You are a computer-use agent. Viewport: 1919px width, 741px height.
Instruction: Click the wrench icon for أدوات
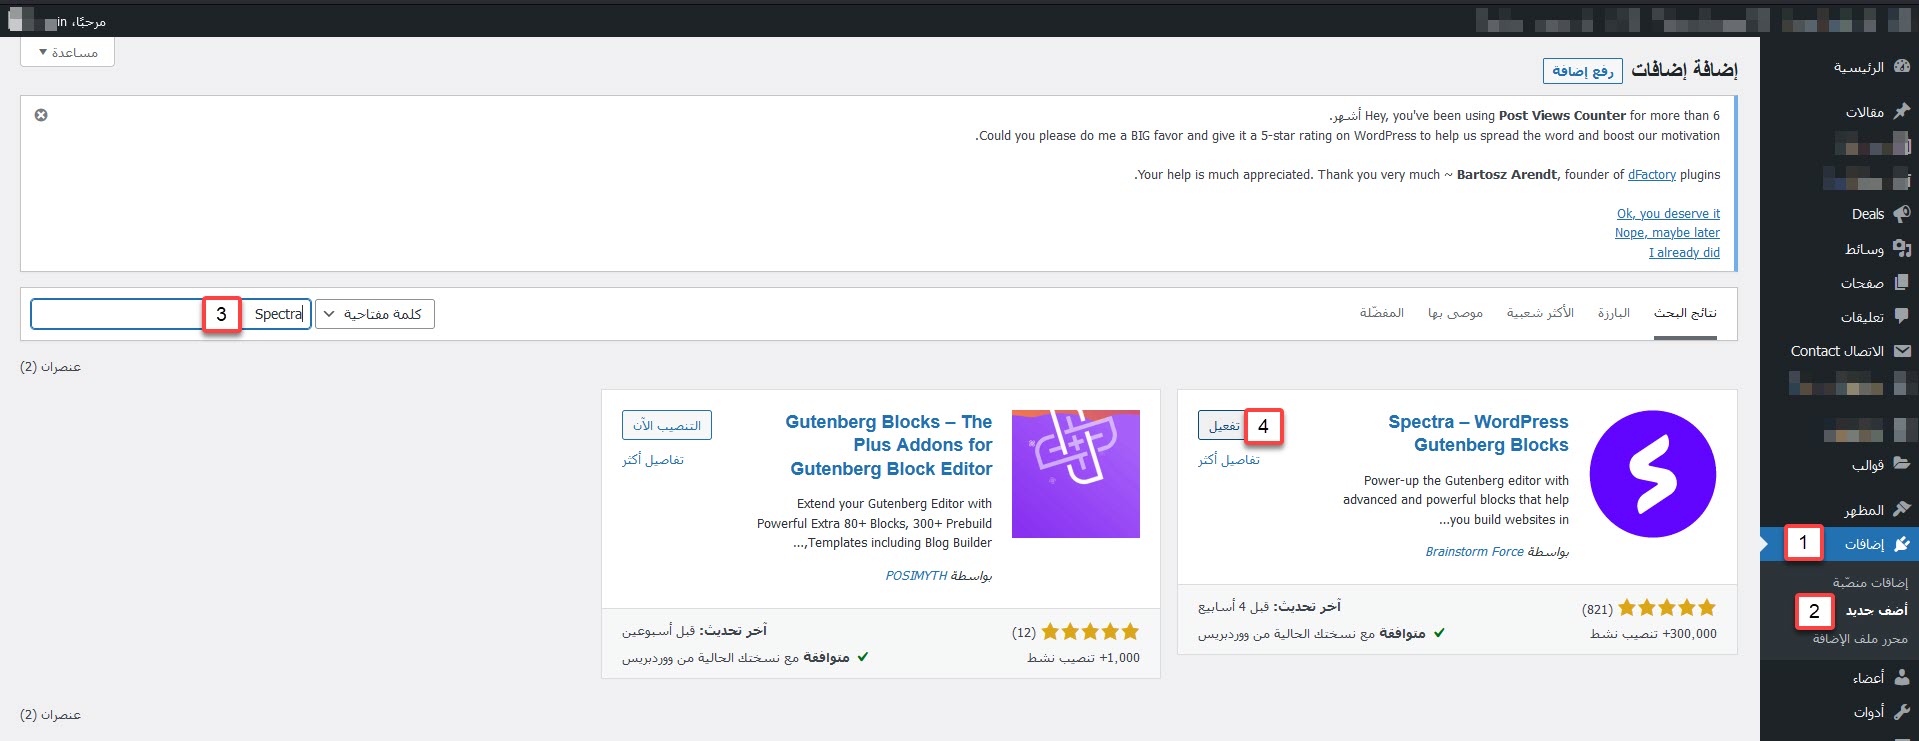tap(1901, 712)
